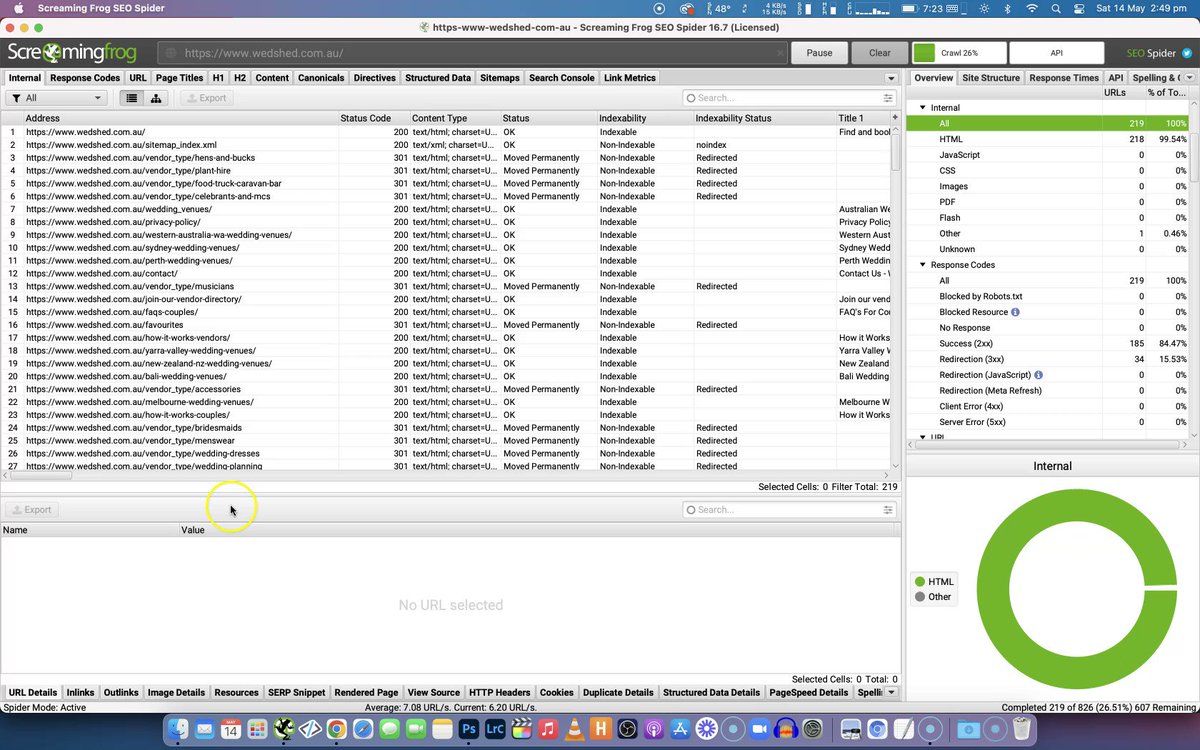Open Safari from the Dock

363,731
